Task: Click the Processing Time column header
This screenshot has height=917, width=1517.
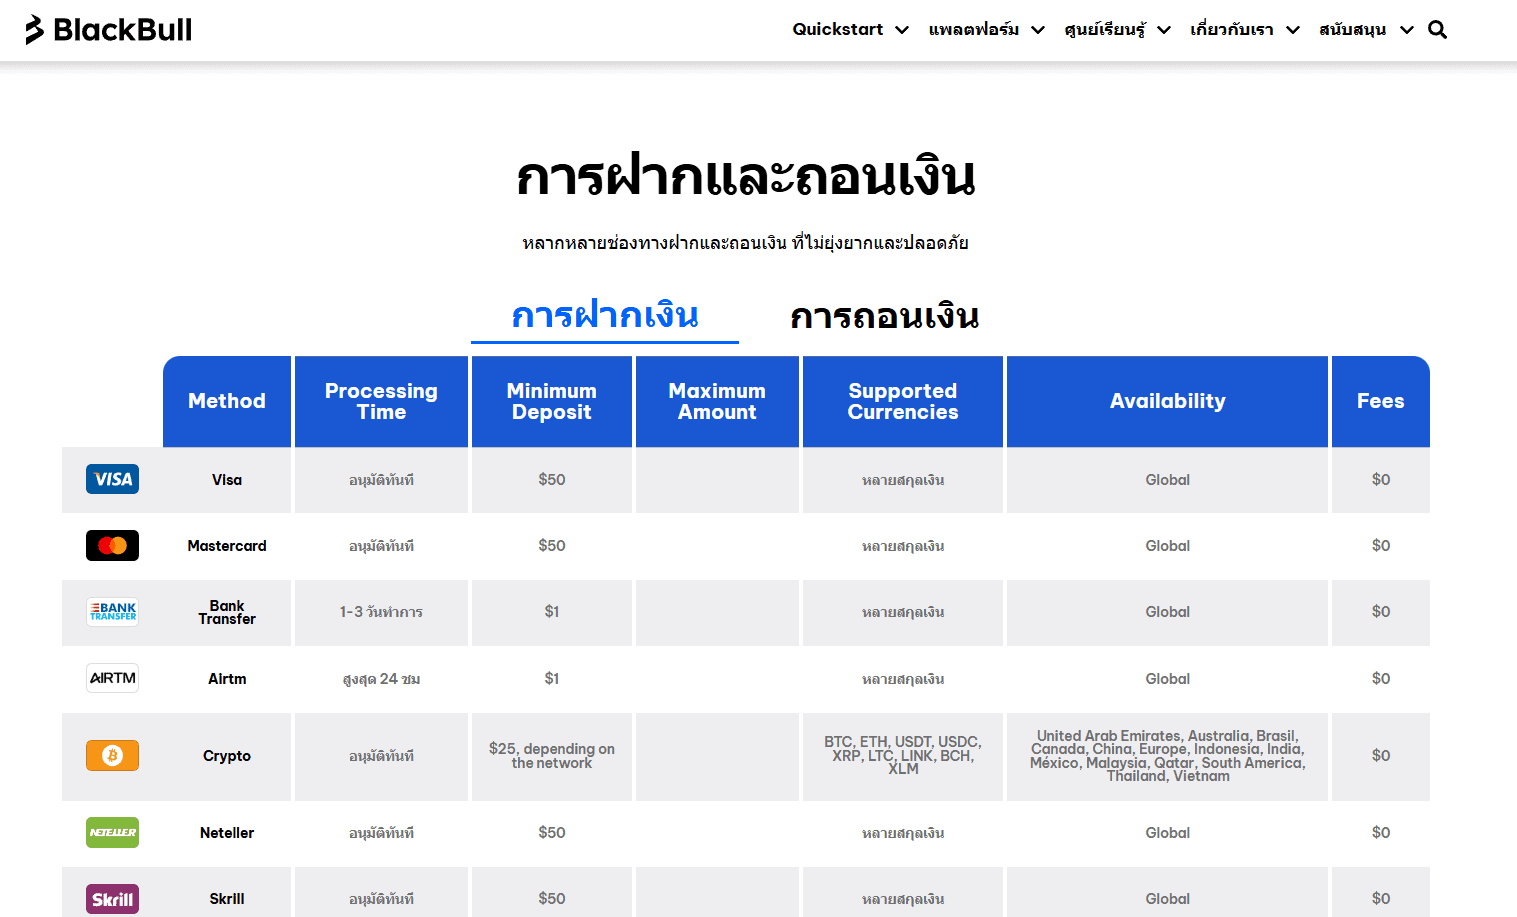Action: tap(381, 401)
